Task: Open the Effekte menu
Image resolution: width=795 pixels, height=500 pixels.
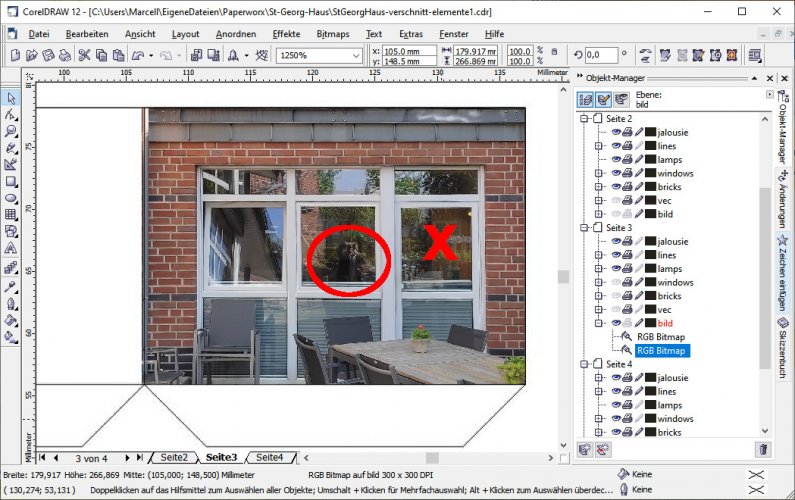Action: (x=286, y=34)
